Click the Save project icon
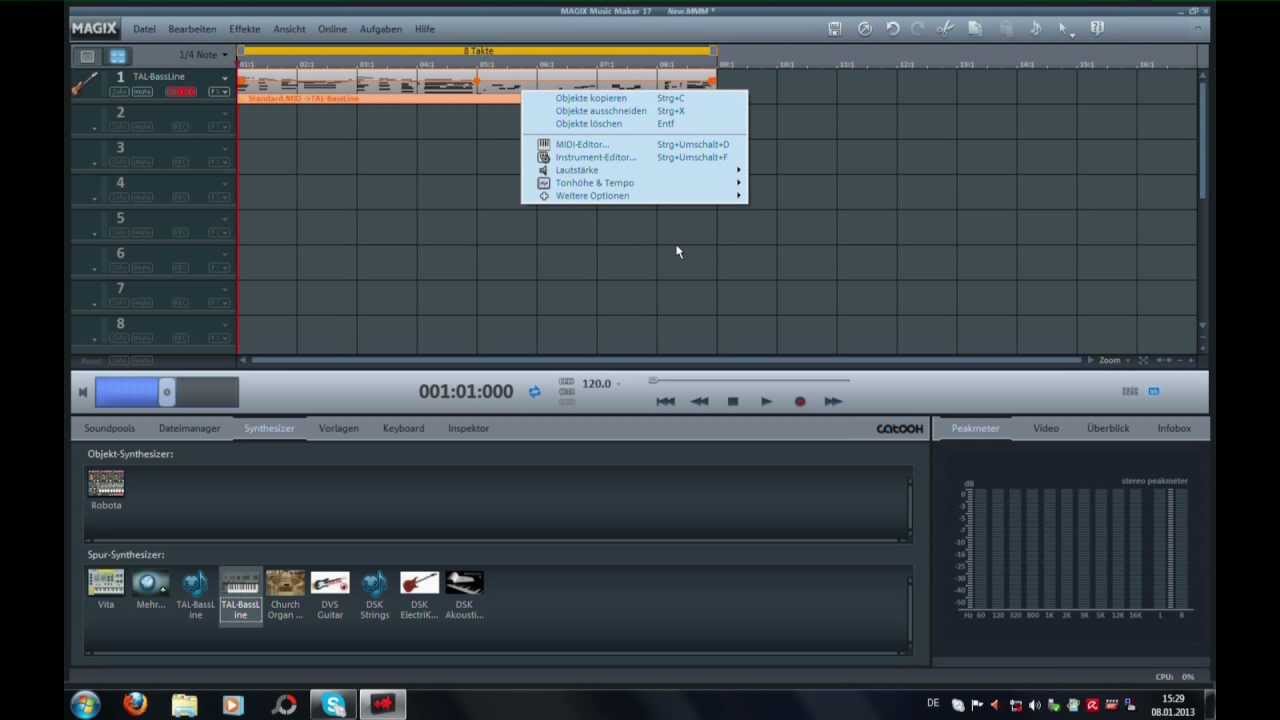Viewport: 1280px width, 720px height. coord(835,29)
